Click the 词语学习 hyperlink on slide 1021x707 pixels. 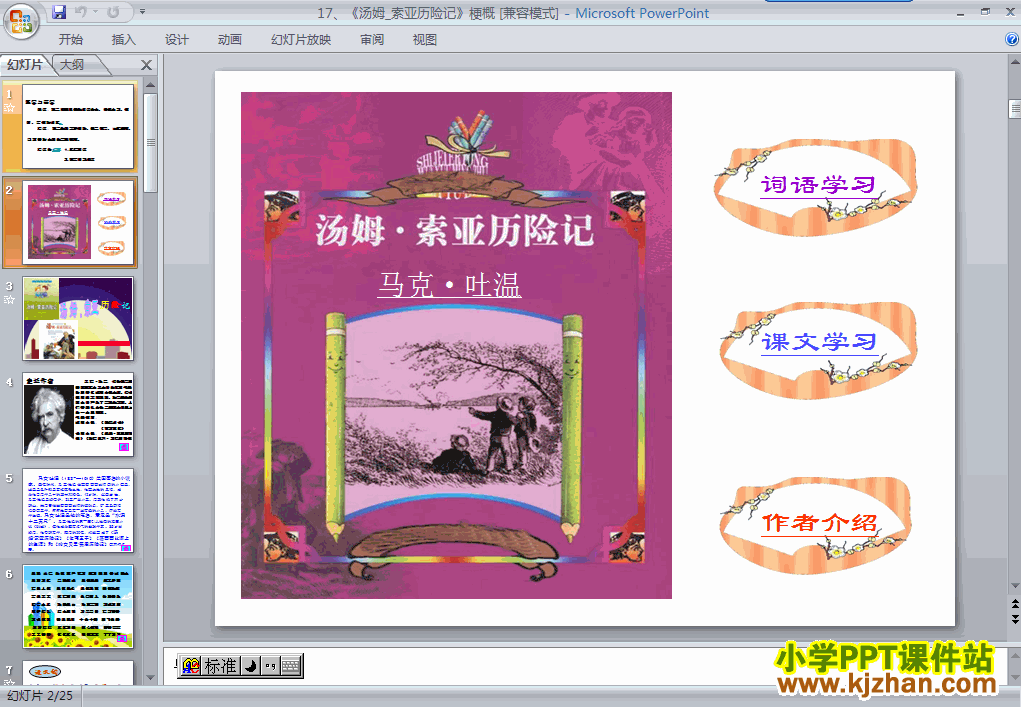[x=818, y=186]
